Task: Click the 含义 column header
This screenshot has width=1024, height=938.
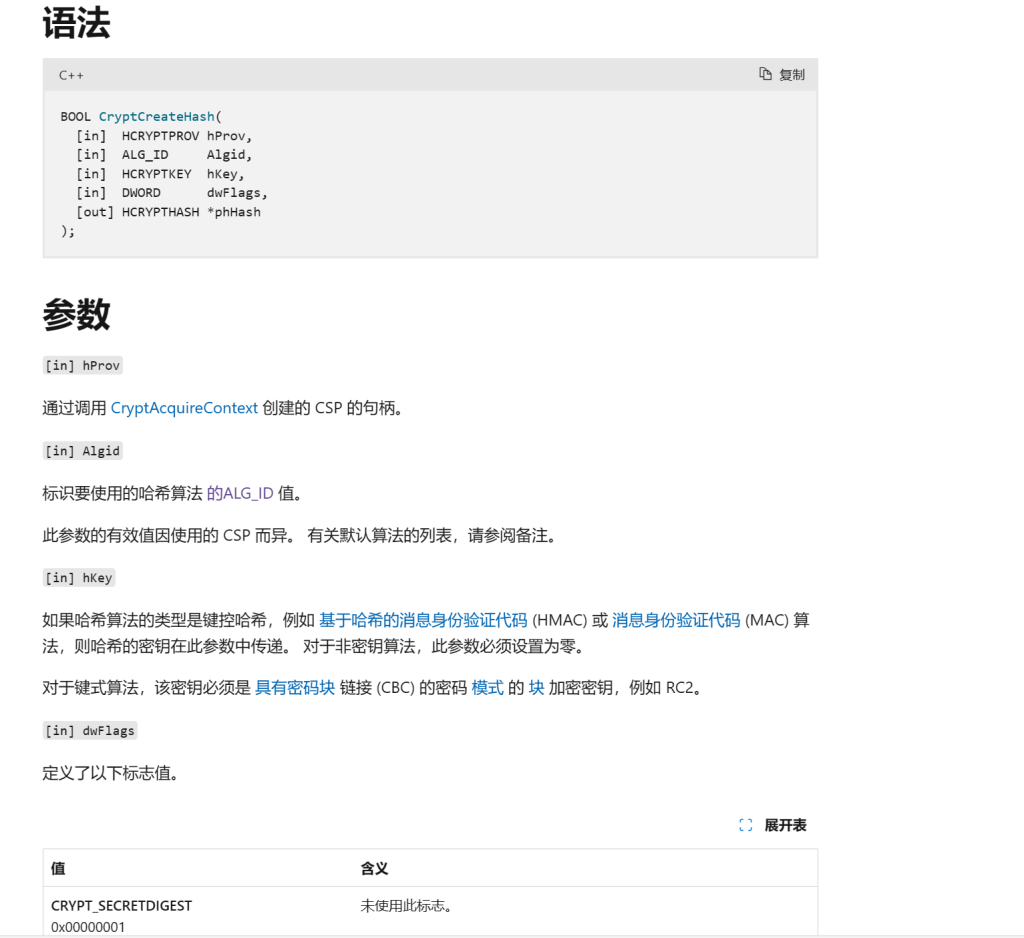Action: tap(374, 869)
